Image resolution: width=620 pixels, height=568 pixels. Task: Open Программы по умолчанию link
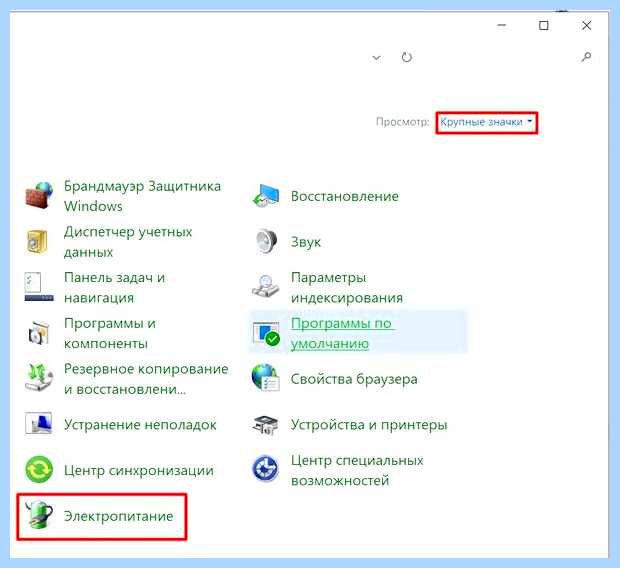click(x=342, y=333)
